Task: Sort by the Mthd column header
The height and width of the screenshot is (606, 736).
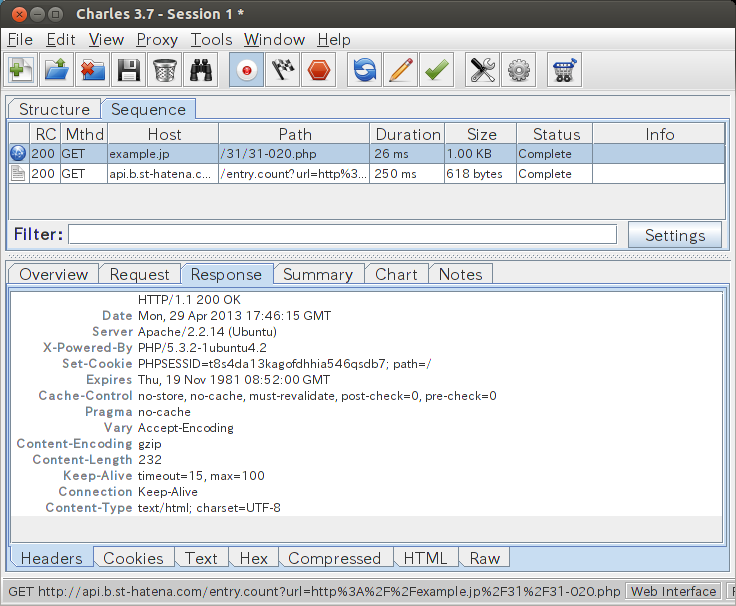Action: (x=84, y=134)
